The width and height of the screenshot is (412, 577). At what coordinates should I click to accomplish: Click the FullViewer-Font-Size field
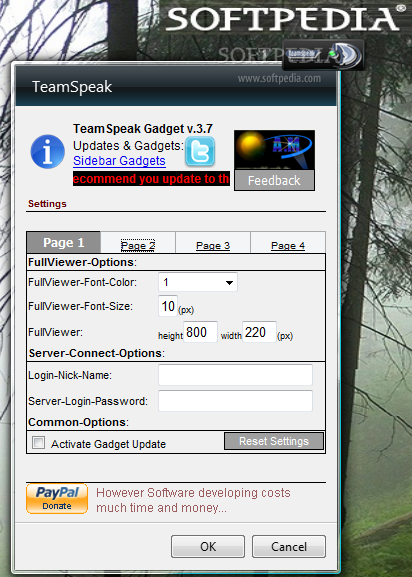pos(168,306)
